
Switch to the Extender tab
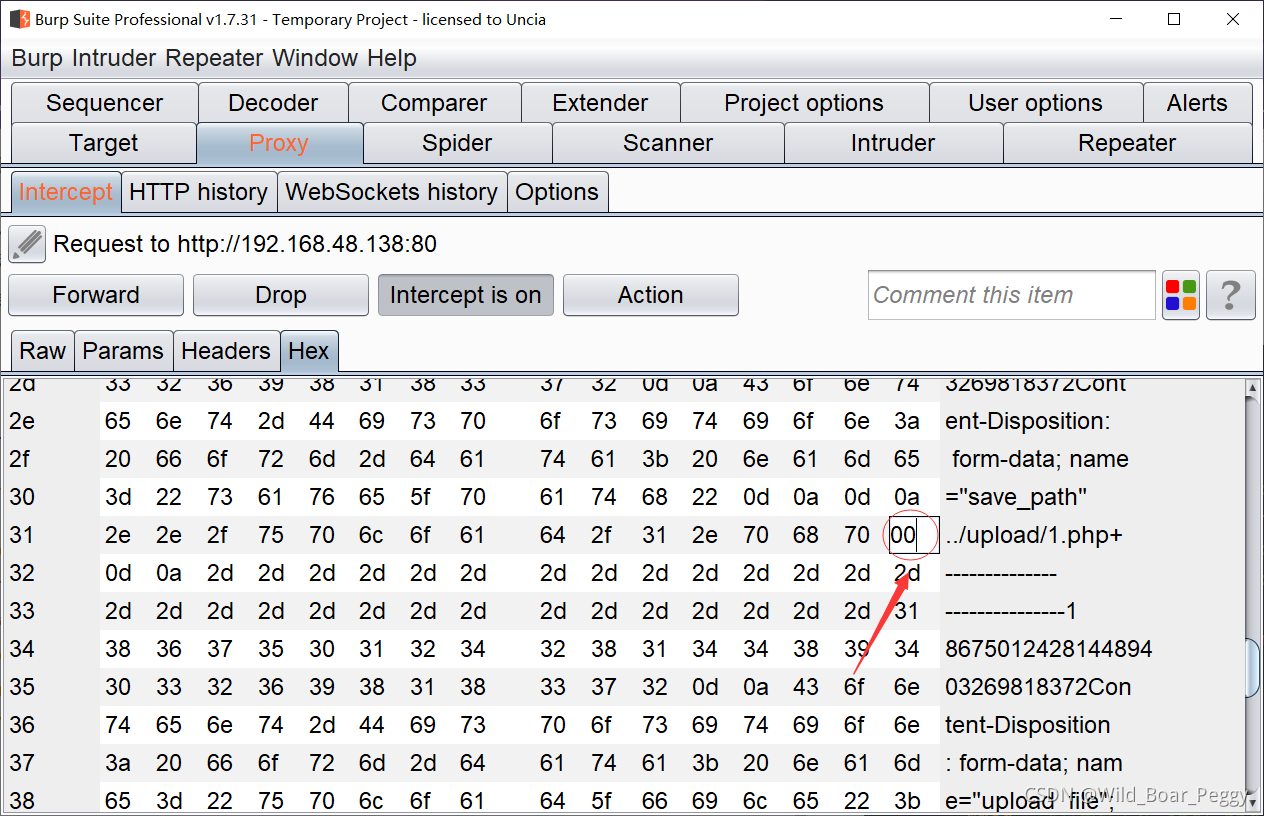[x=600, y=103]
